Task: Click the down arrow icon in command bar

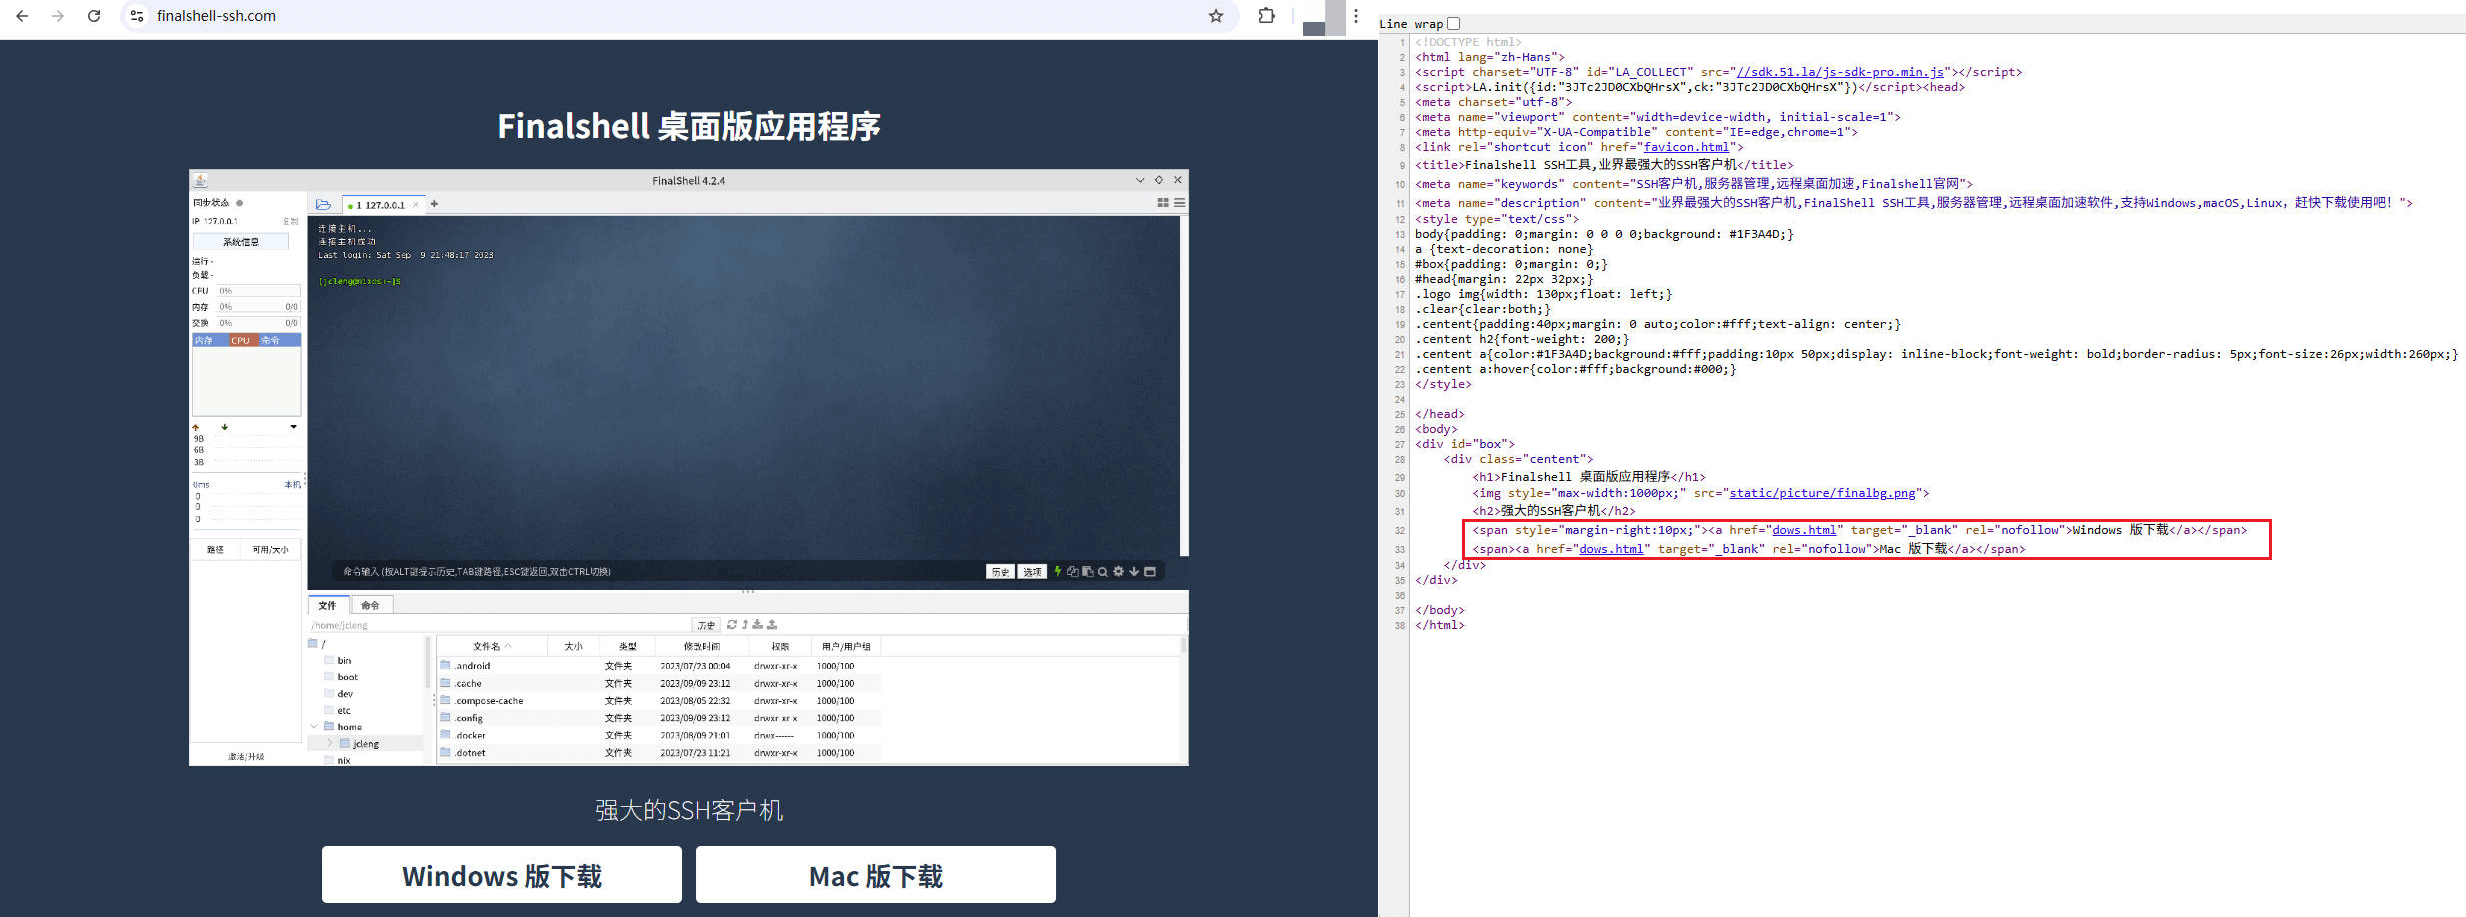Action: [1134, 572]
